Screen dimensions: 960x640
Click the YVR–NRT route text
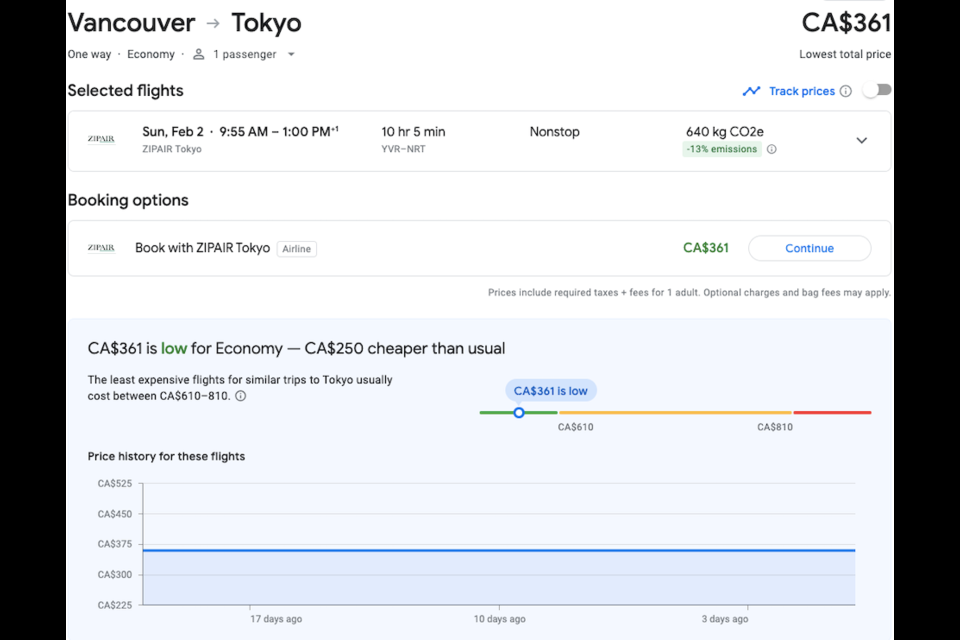click(403, 149)
